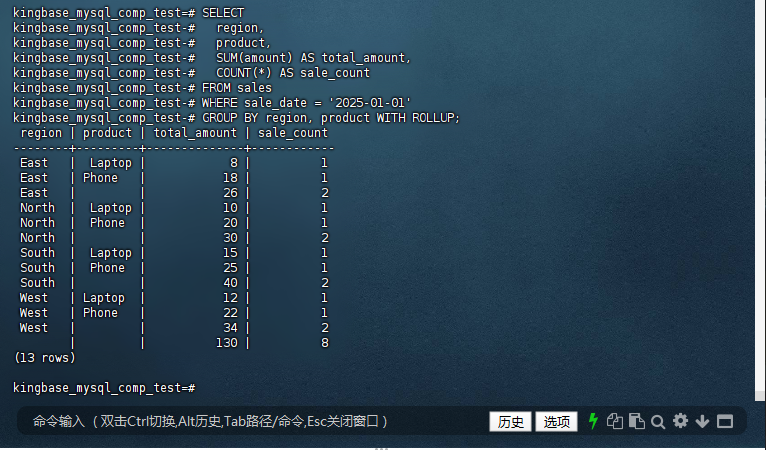The width and height of the screenshot is (766, 450).
Task: Click South subtotal value 40
Action: pos(230,282)
